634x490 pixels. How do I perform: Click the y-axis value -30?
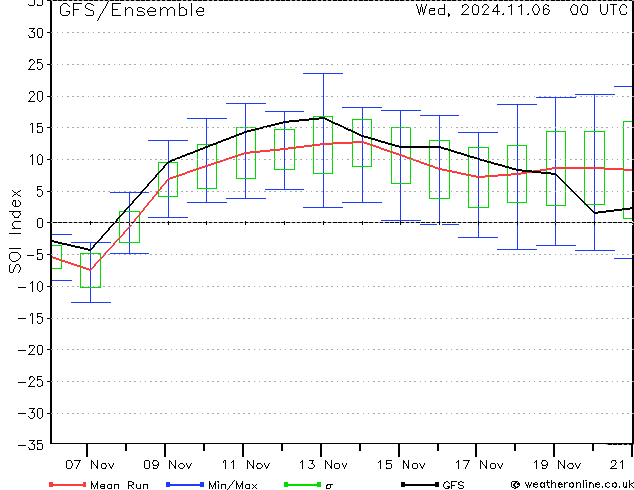pyautogui.click(x=31, y=414)
